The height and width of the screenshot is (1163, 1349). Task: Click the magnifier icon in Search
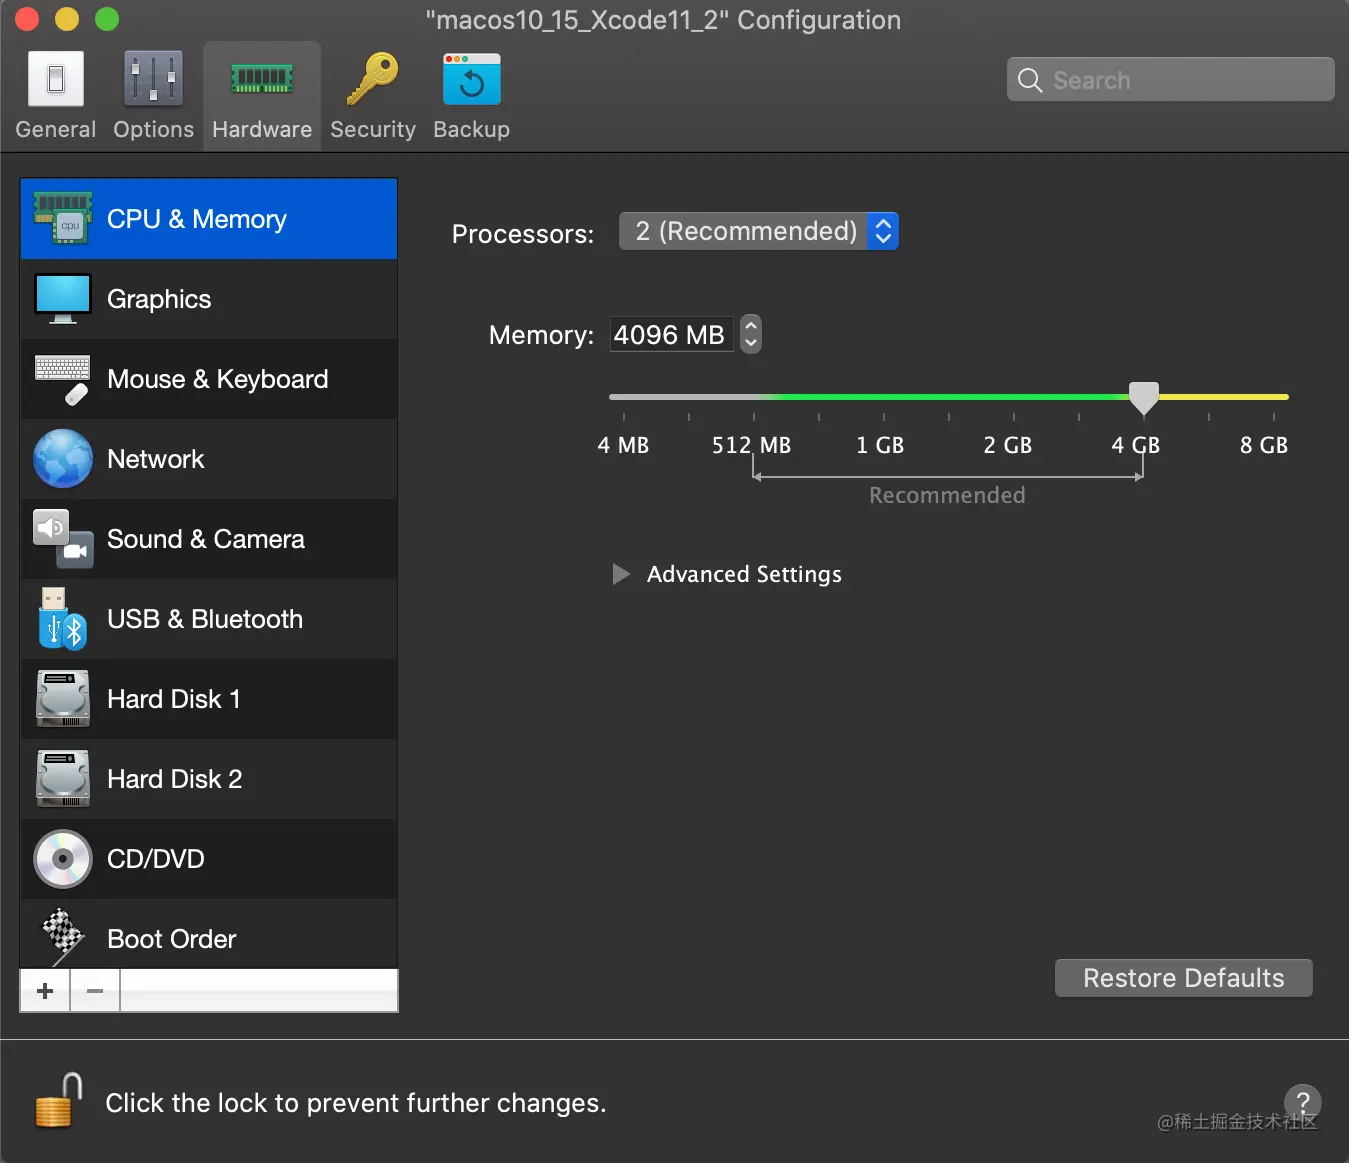click(1030, 80)
